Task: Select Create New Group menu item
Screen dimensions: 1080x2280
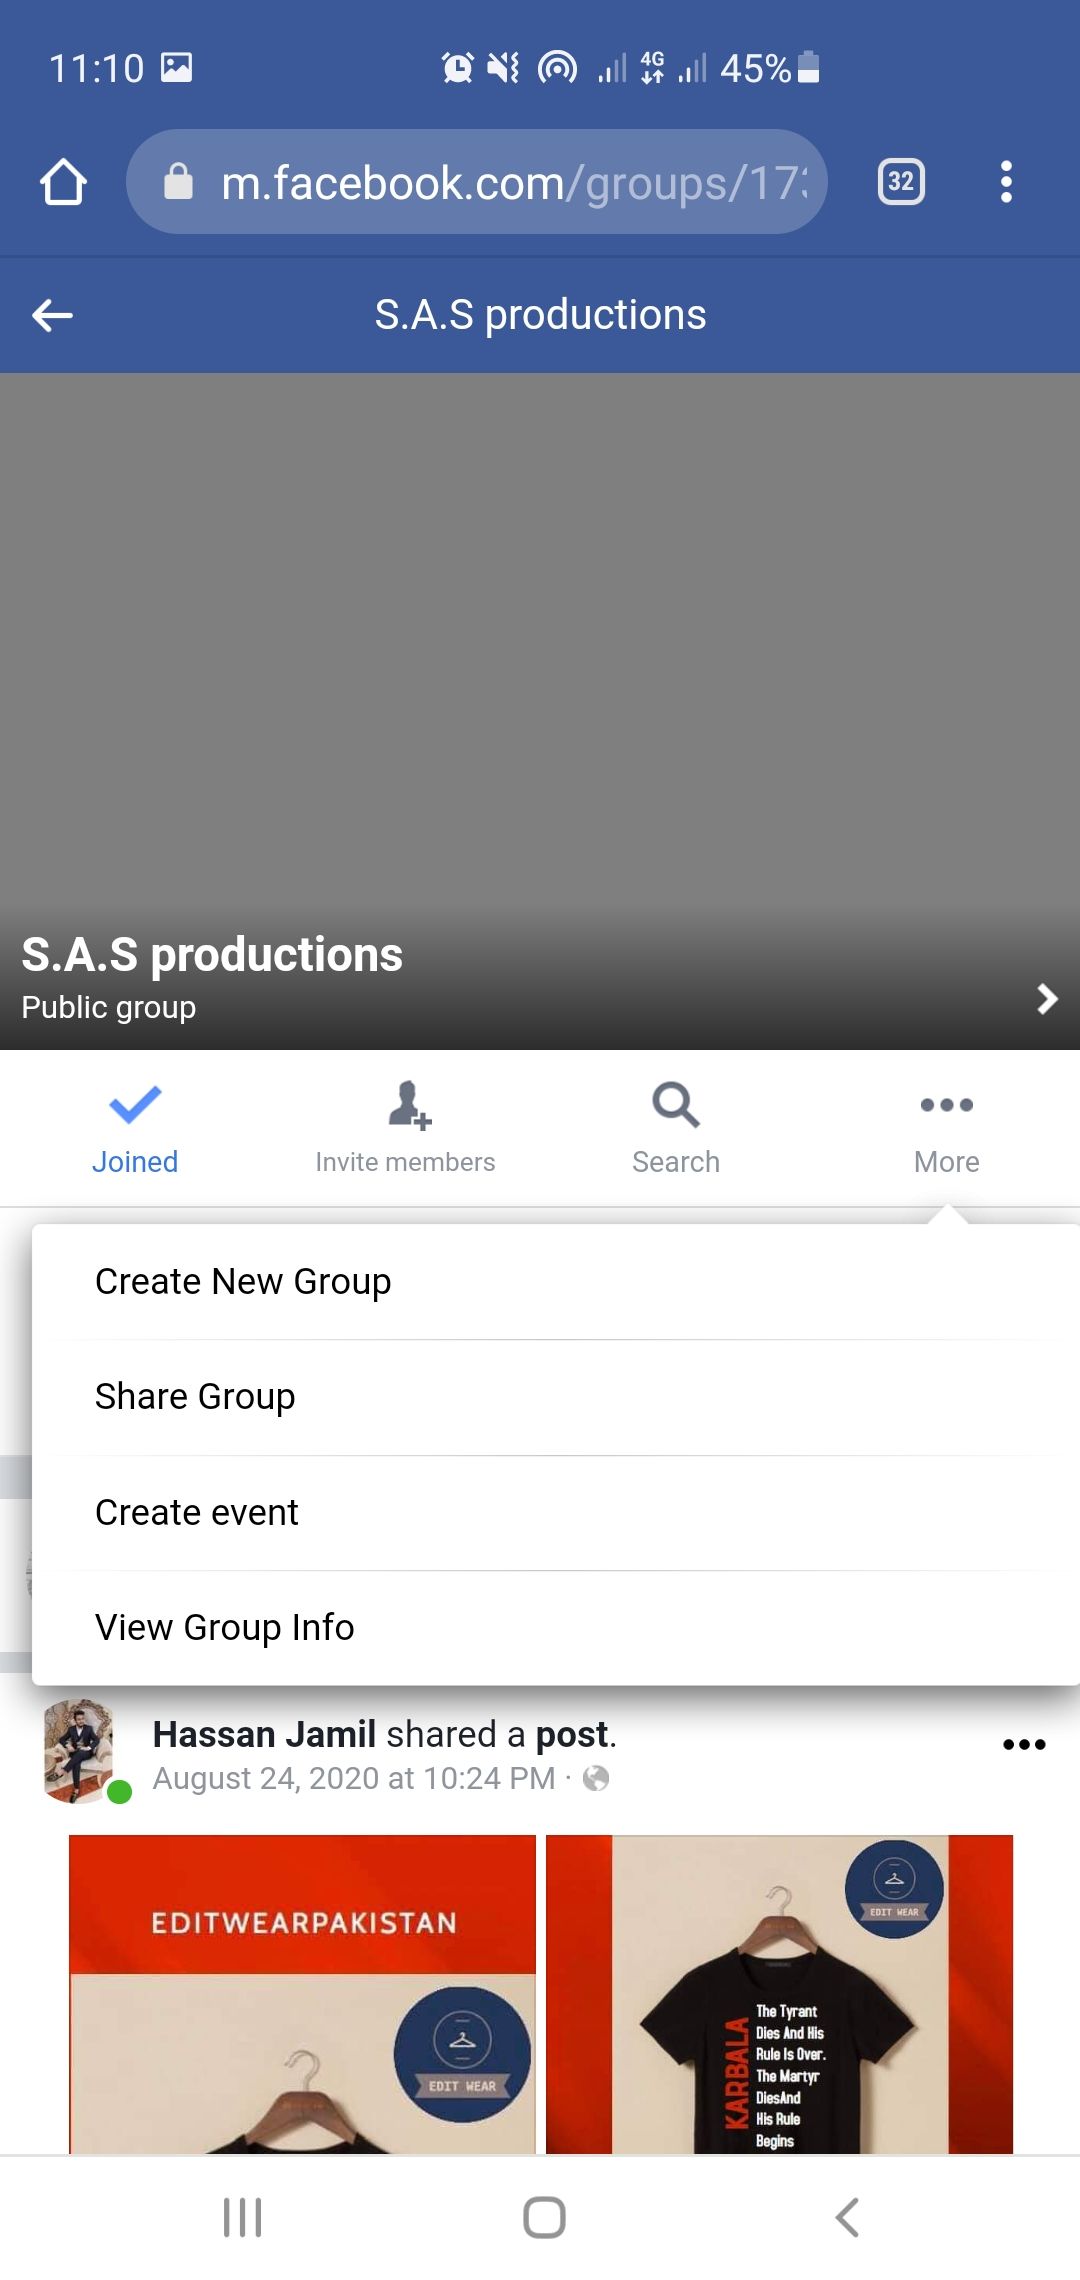Action: 243,1281
